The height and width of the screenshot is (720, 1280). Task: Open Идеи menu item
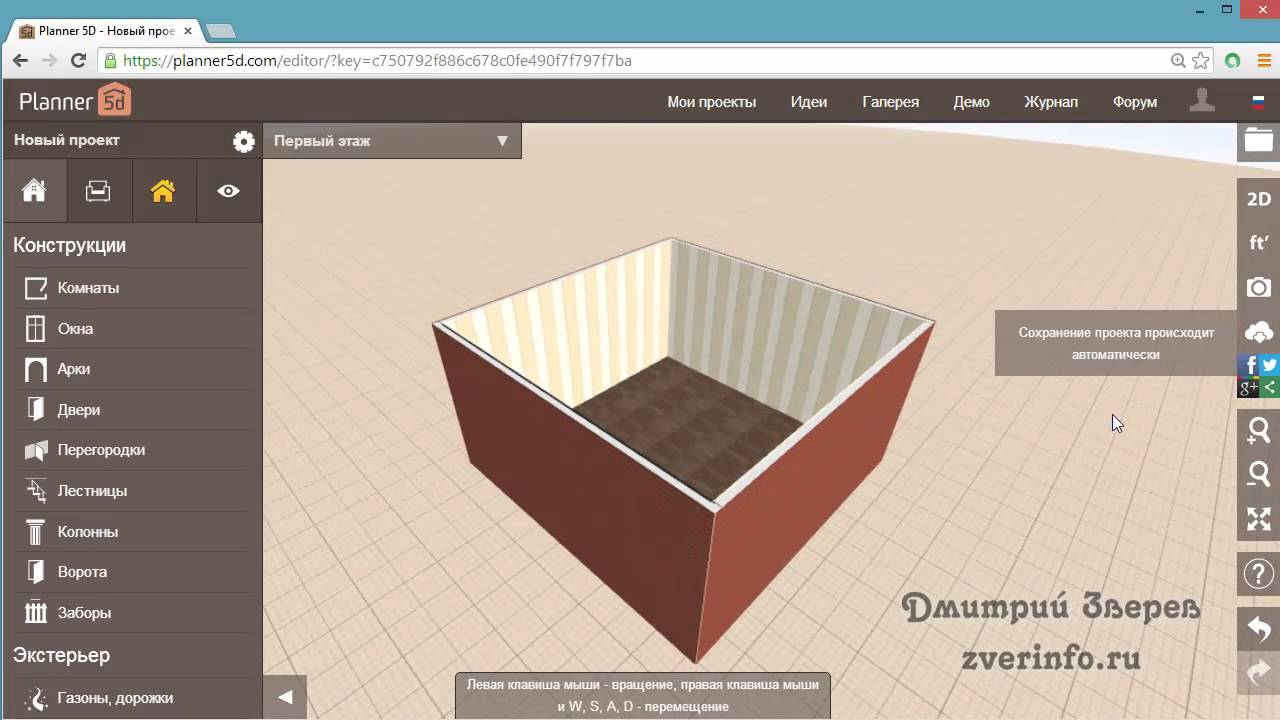point(809,102)
